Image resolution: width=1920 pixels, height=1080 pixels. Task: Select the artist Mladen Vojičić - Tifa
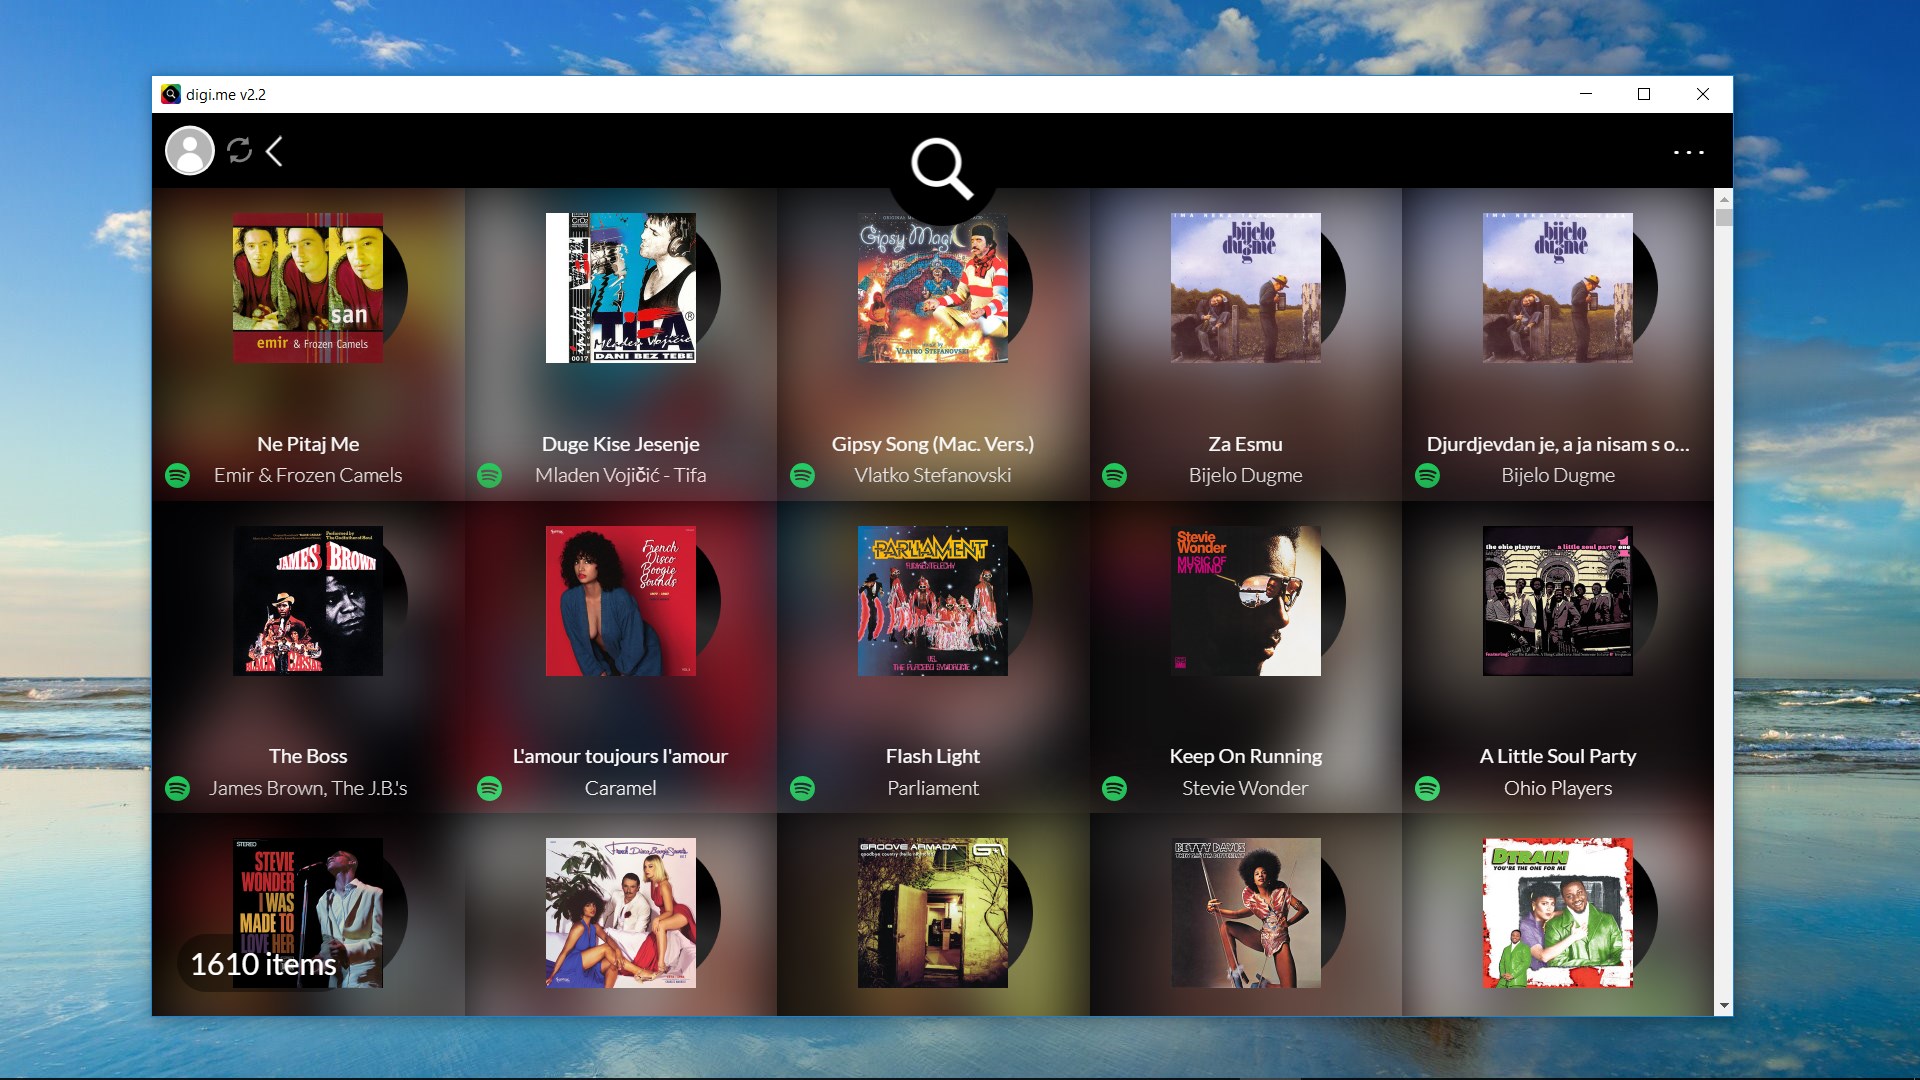(621, 475)
